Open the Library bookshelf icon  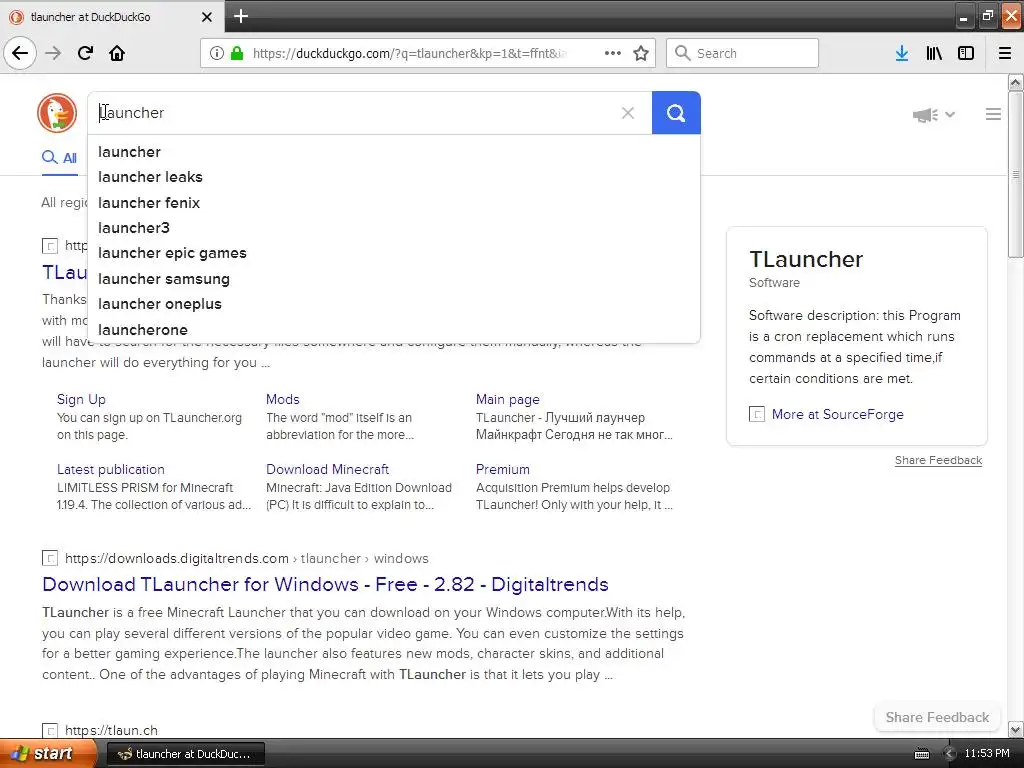point(934,53)
